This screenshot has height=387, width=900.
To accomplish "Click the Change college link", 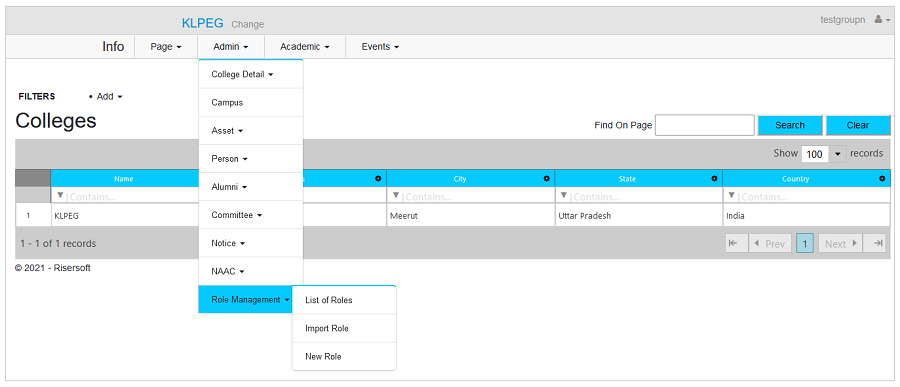I will [247, 24].
